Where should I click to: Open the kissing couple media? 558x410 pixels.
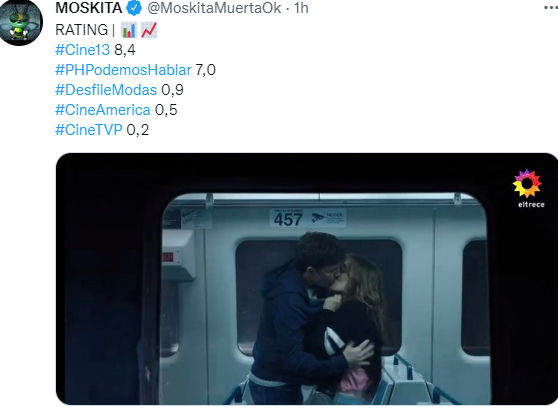307,279
